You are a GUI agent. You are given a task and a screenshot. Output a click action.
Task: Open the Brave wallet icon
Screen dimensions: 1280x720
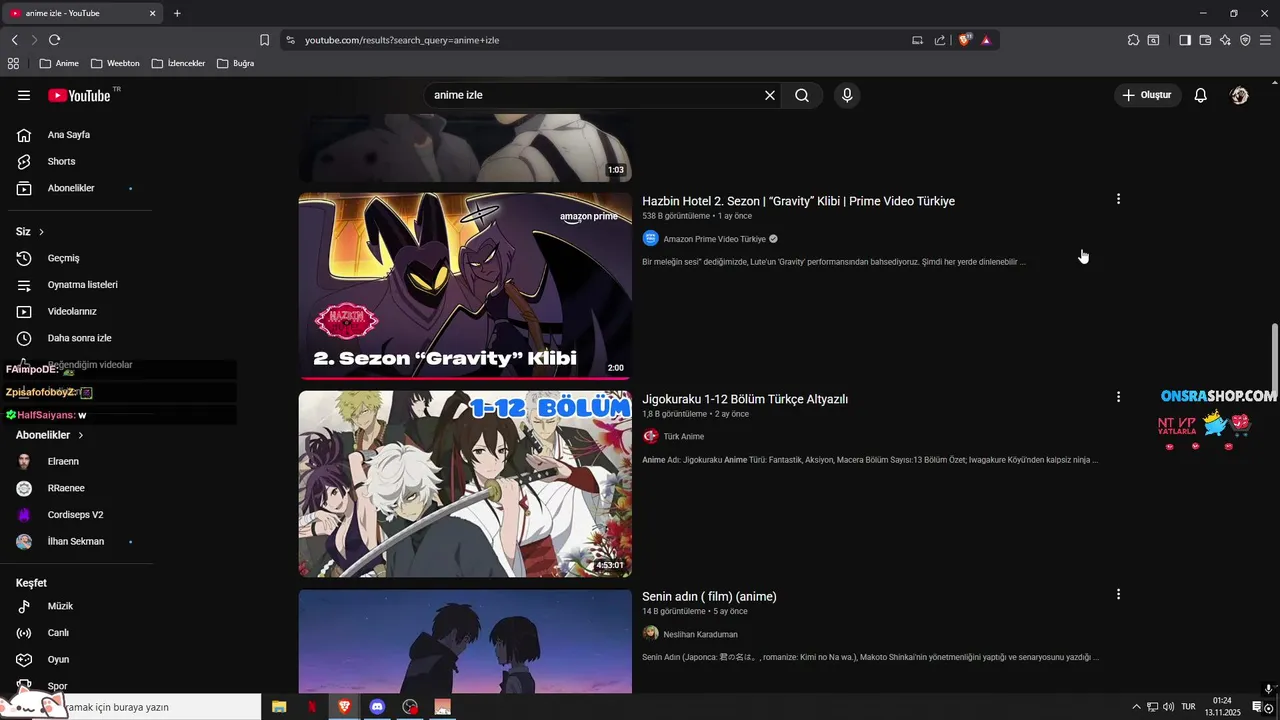coord(1205,40)
